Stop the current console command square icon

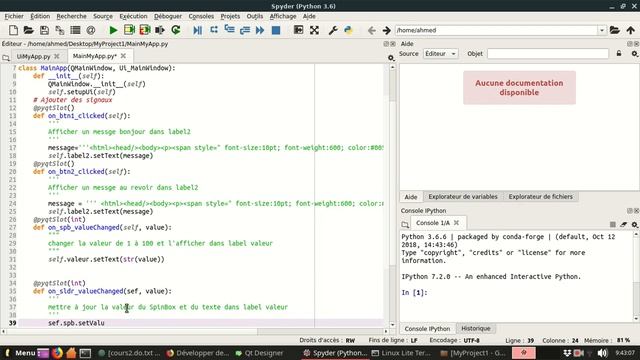[613, 224]
